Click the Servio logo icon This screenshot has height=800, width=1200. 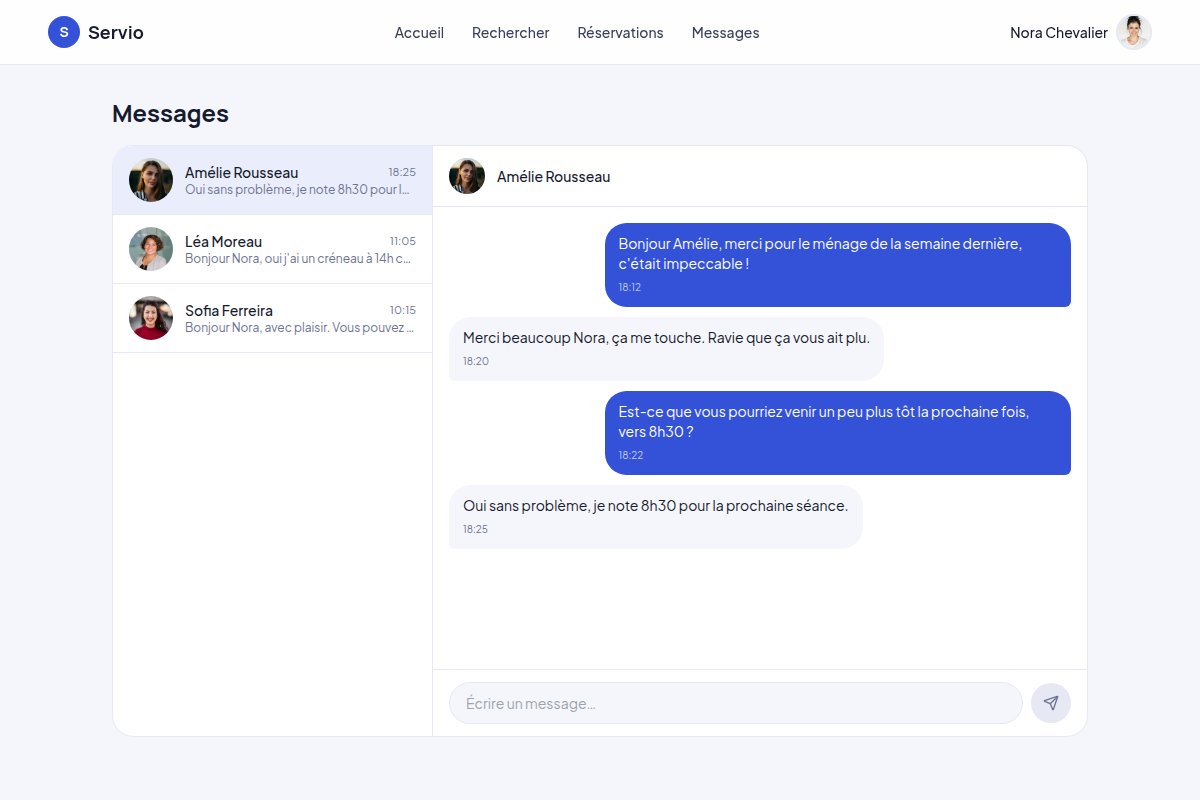coord(64,32)
